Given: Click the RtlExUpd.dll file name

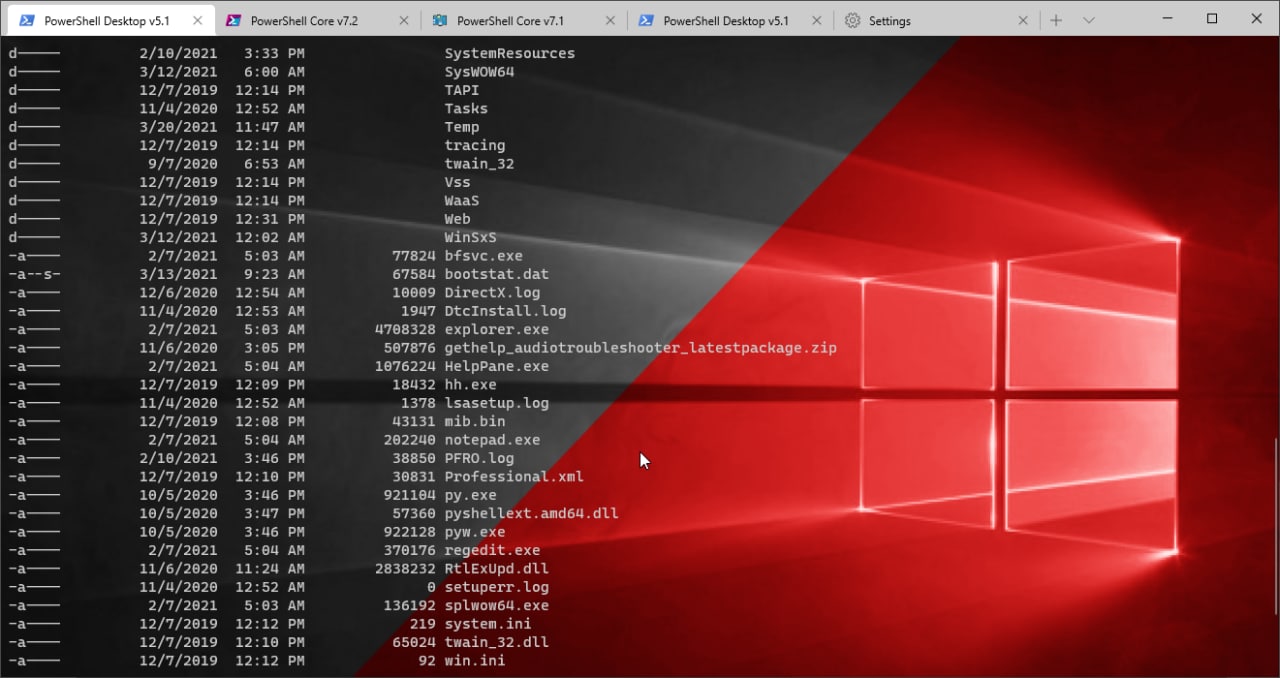Looking at the screenshot, I should 497,568.
